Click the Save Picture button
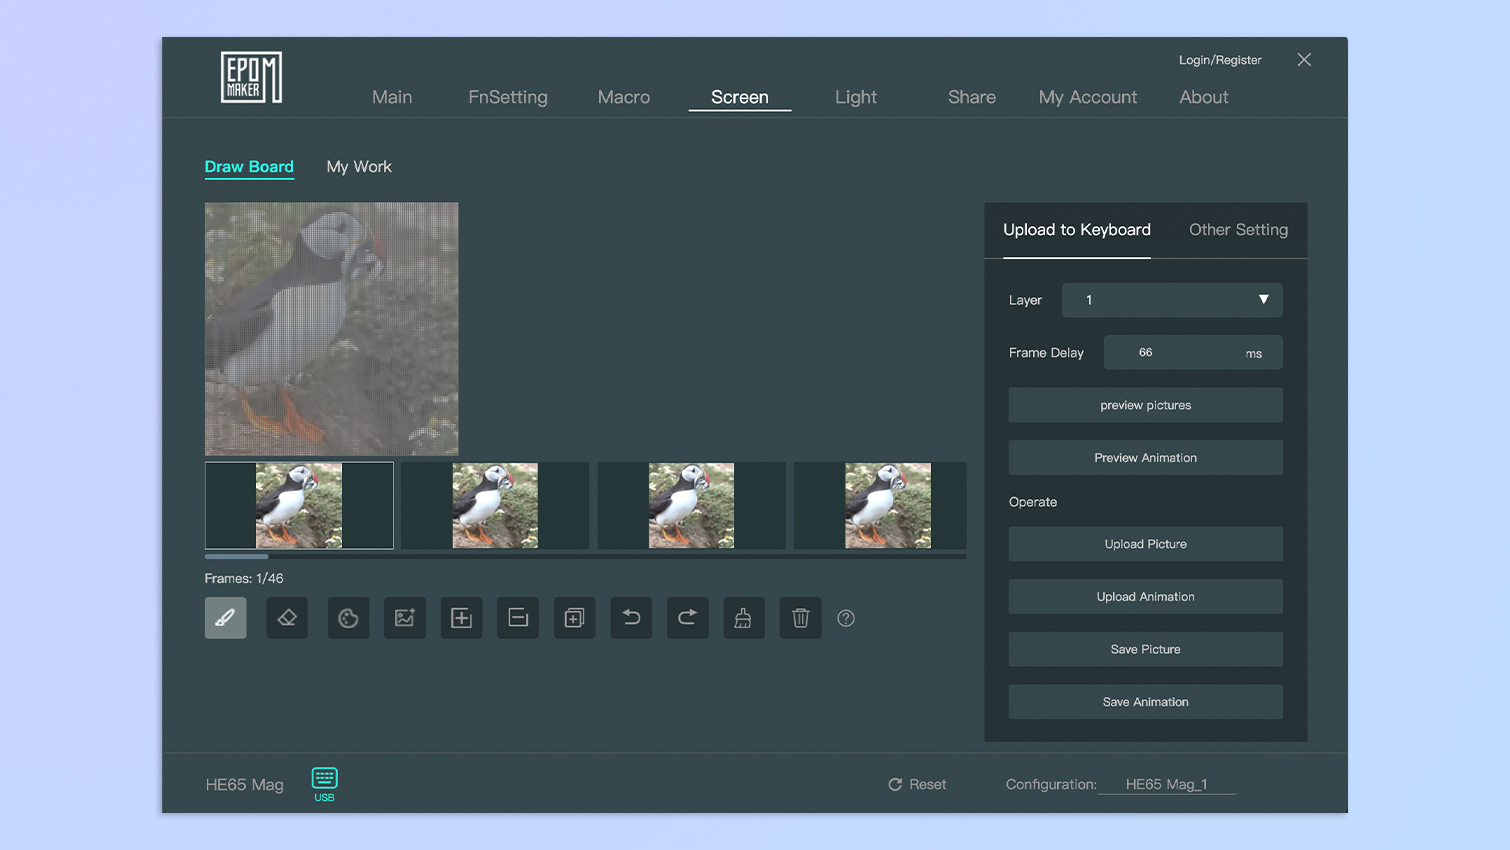 tap(1145, 649)
